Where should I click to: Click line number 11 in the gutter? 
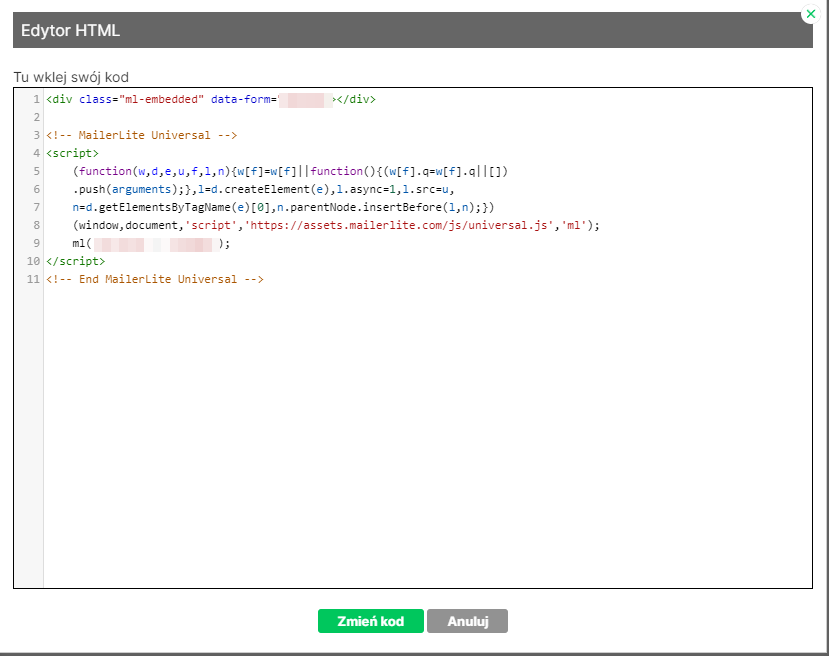pos(33,279)
